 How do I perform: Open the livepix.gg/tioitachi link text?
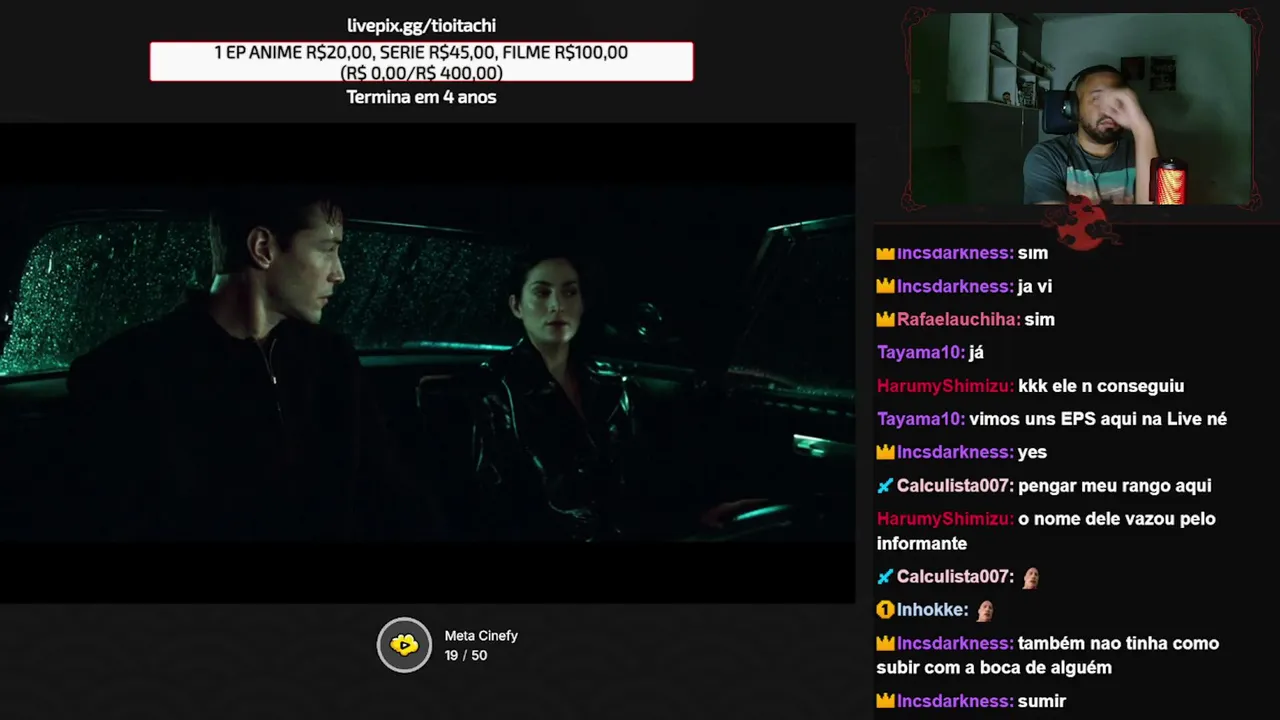pos(421,26)
